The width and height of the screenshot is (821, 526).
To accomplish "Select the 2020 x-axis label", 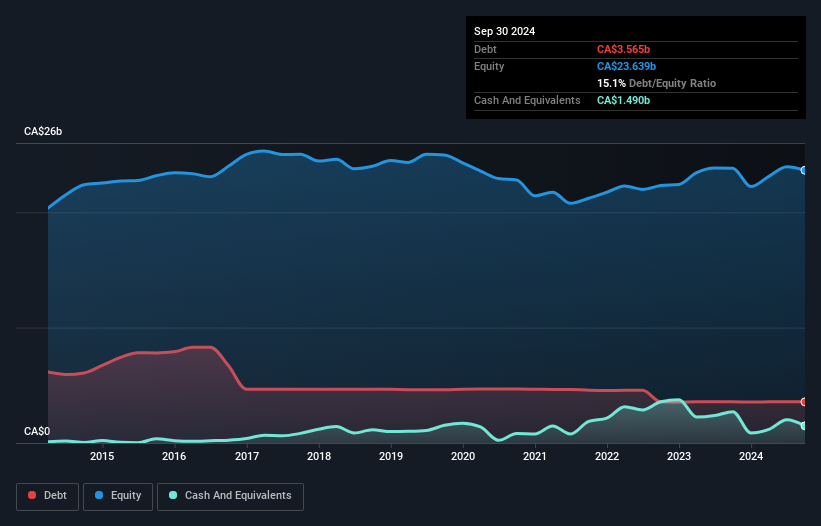I will [463, 456].
